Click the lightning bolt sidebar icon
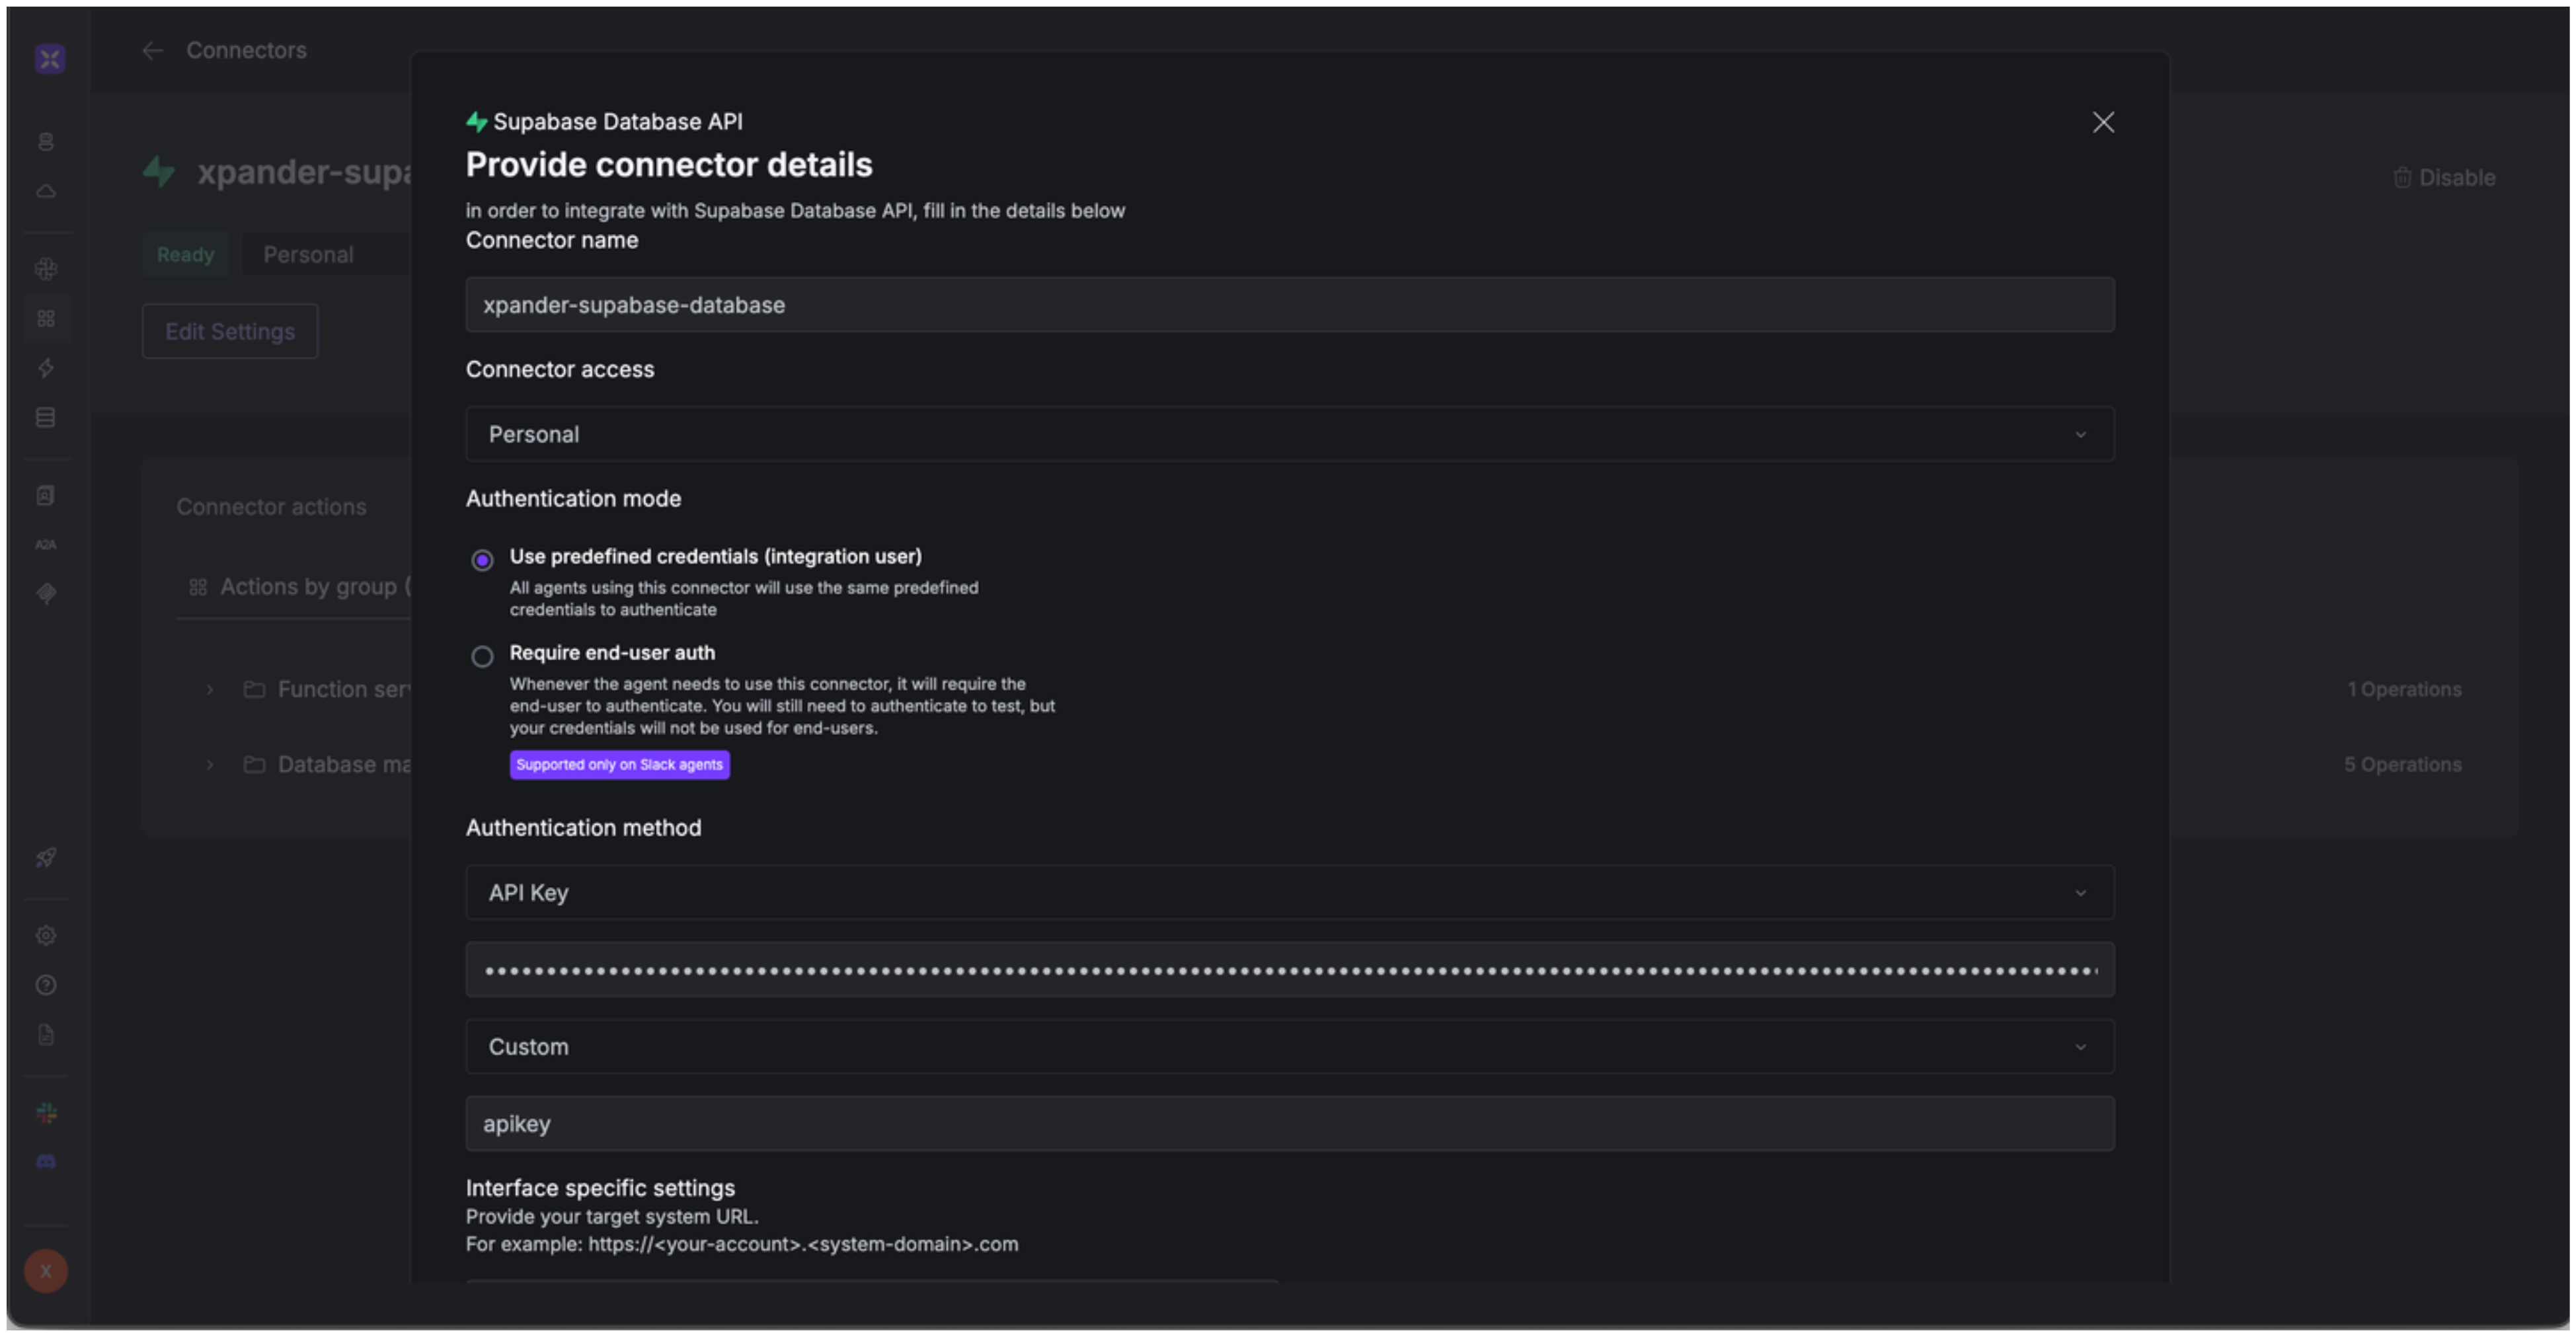 (x=46, y=368)
